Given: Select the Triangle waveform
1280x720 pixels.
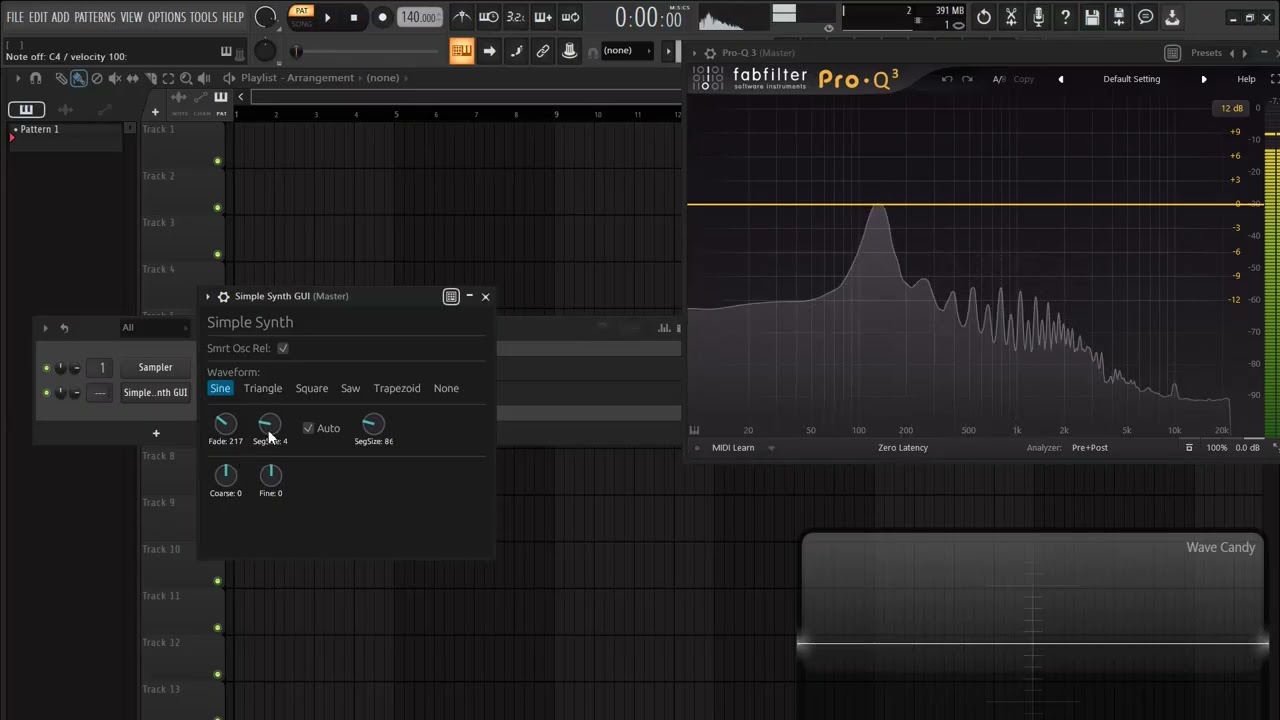Looking at the screenshot, I should point(263,388).
